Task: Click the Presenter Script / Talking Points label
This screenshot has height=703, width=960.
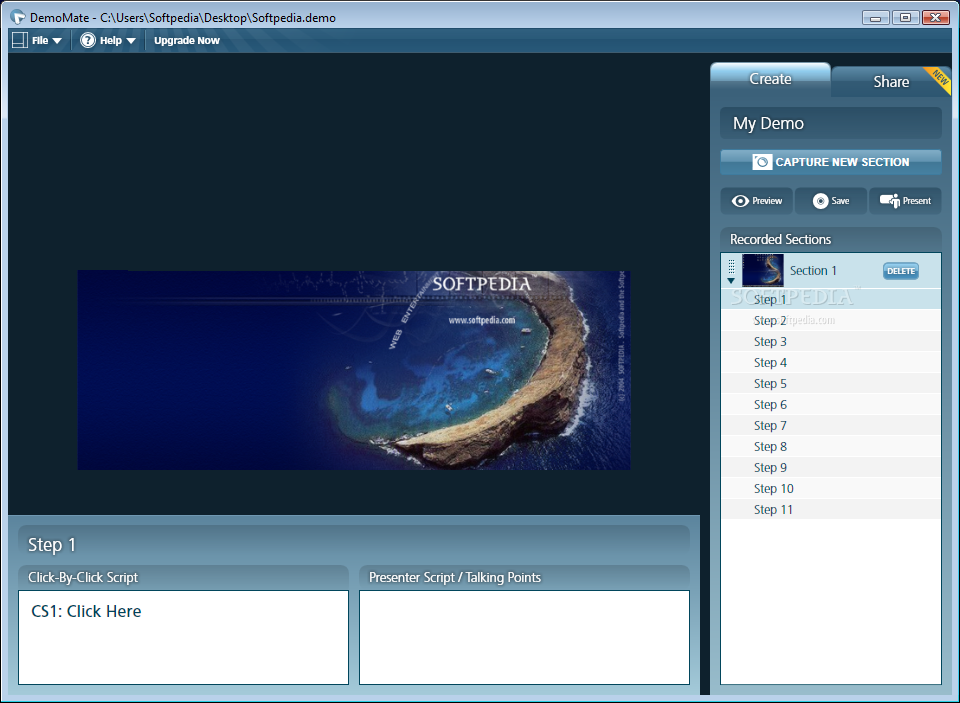Action: pyautogui.click(x=455, y=577)
